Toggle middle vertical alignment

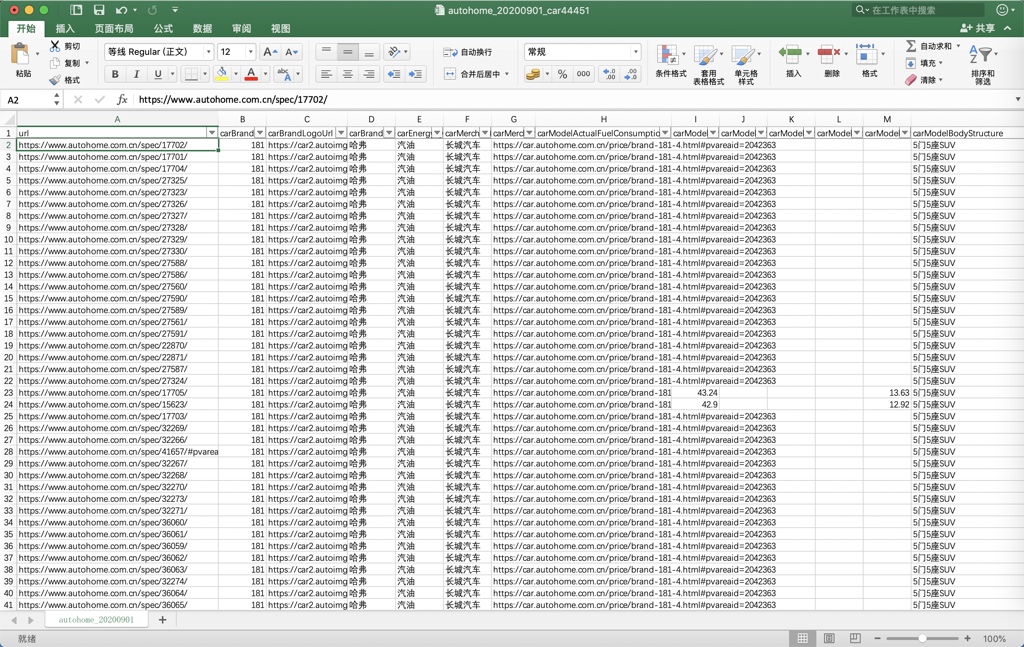[x=347, y=52]
